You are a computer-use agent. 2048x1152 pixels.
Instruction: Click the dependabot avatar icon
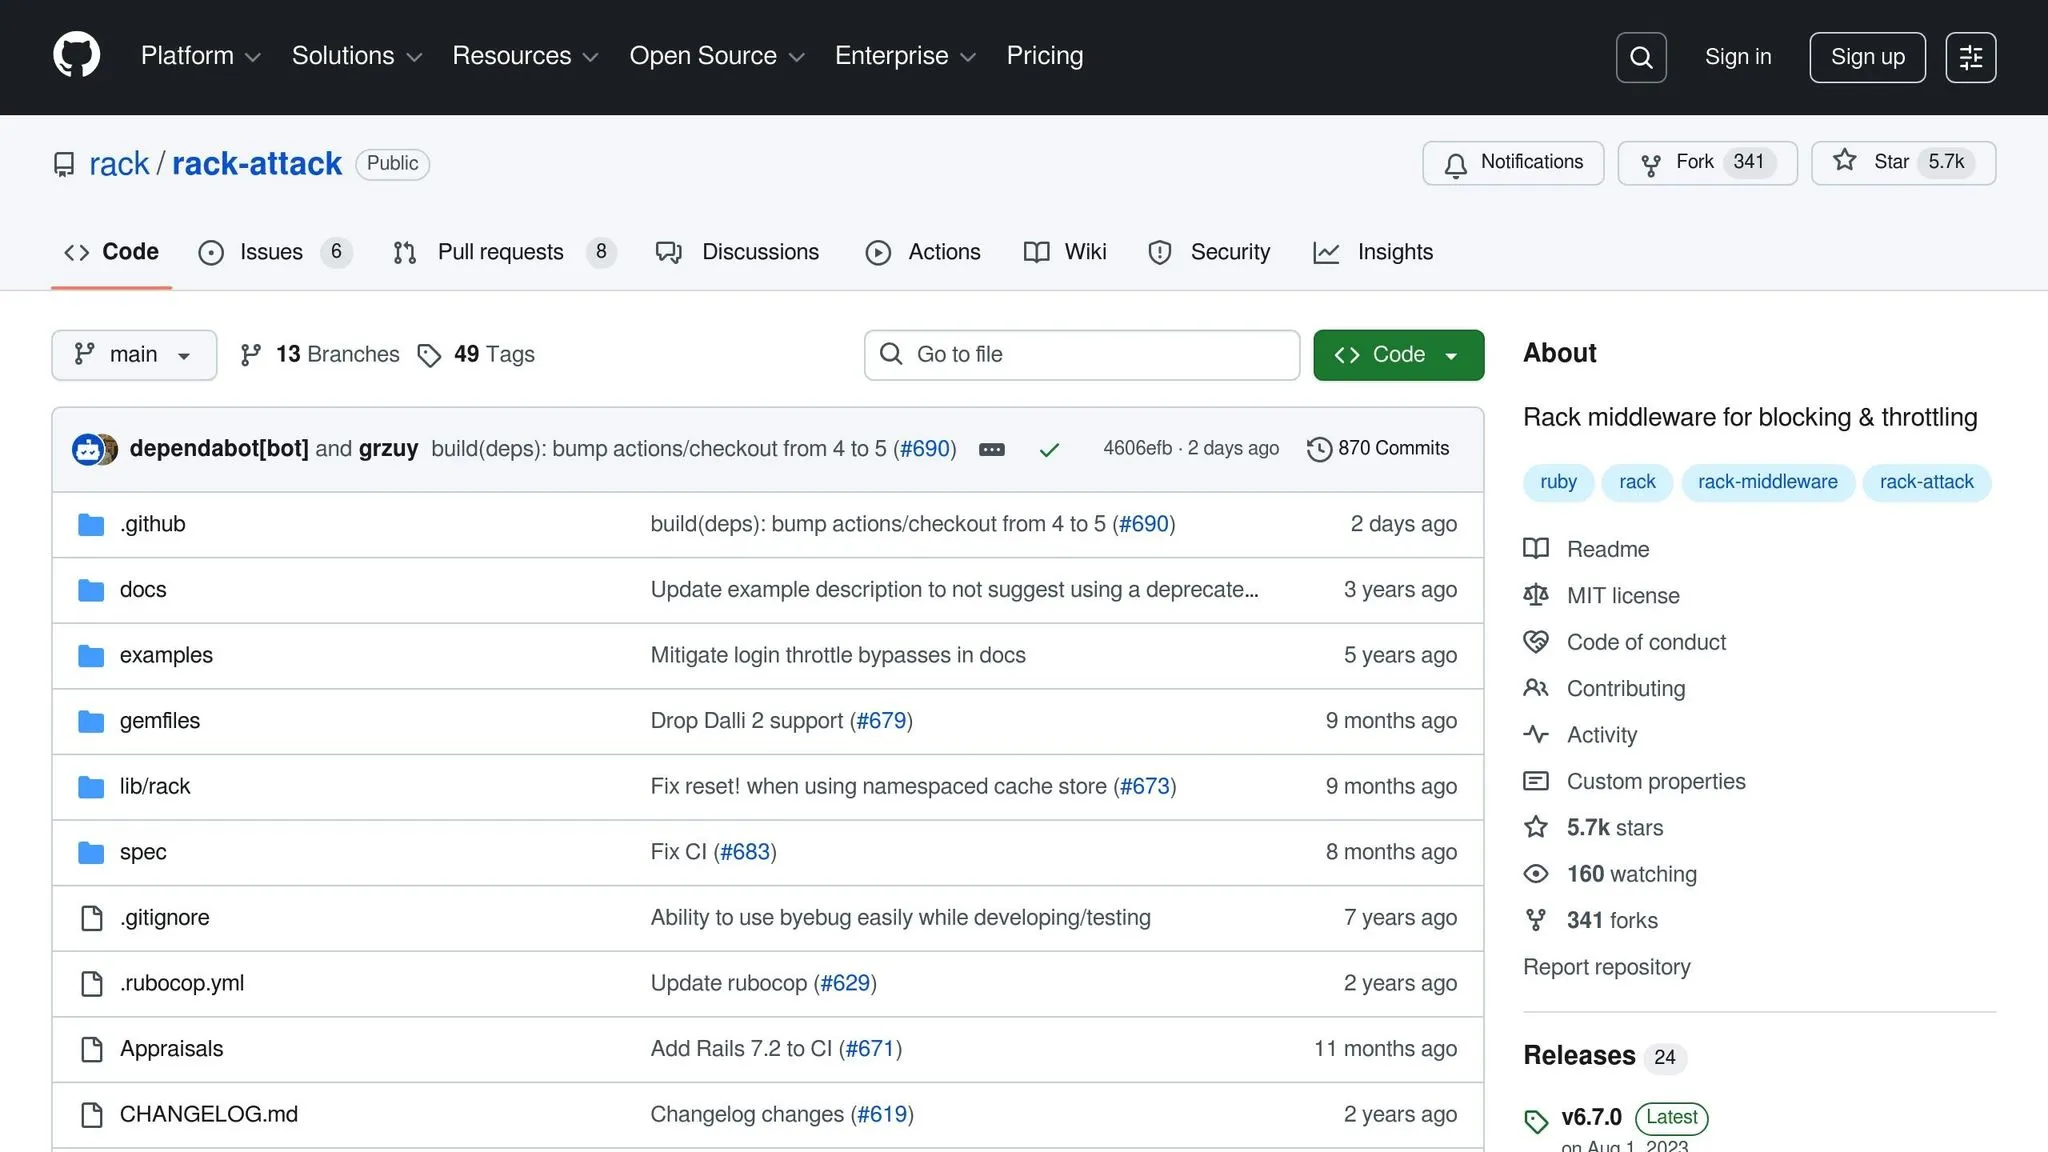[88, 449]
